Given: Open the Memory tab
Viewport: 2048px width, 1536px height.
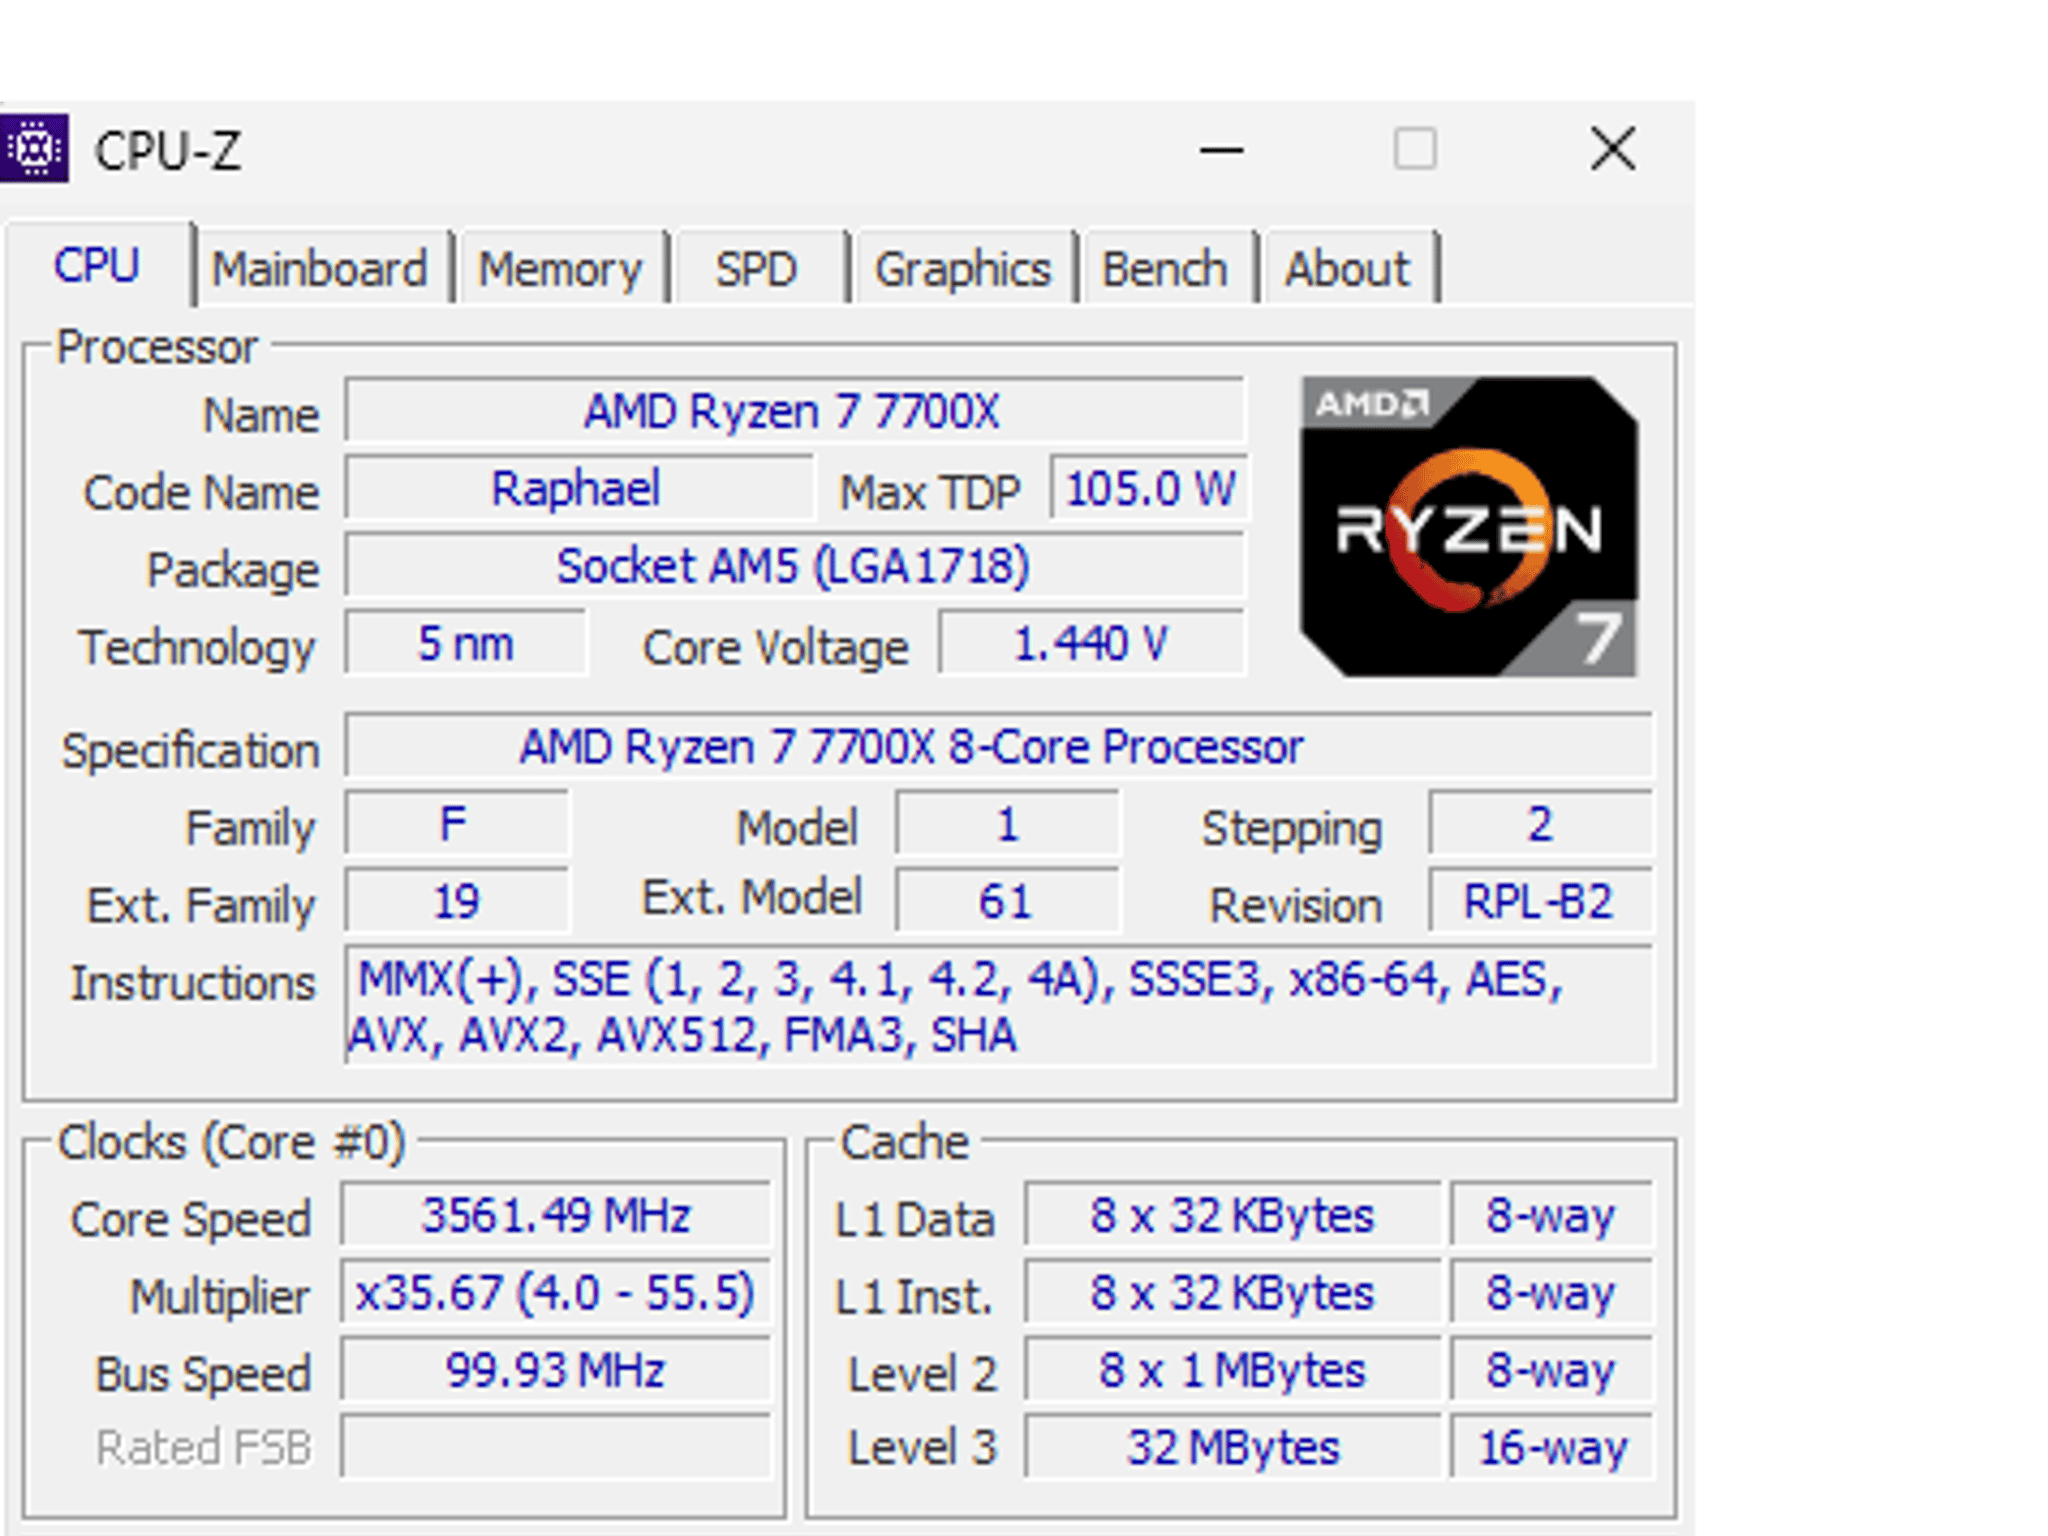Looking at the screenshot, I should click(560, 269).
